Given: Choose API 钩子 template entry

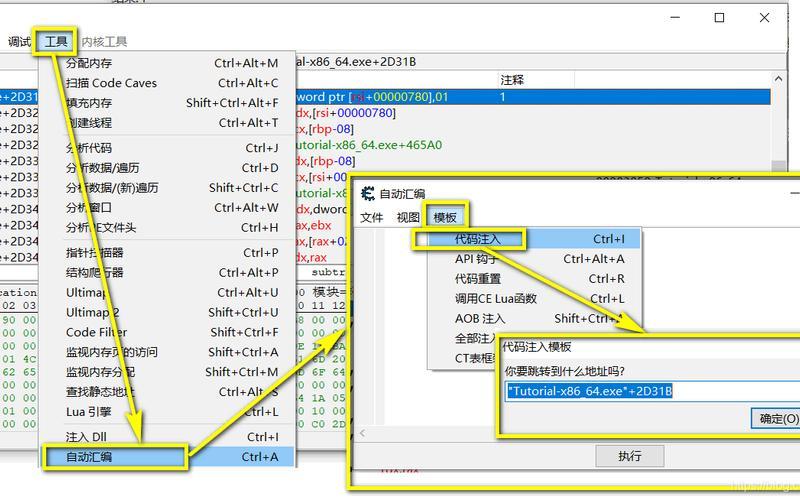Looking at the screenshot, I should [533, 259].
